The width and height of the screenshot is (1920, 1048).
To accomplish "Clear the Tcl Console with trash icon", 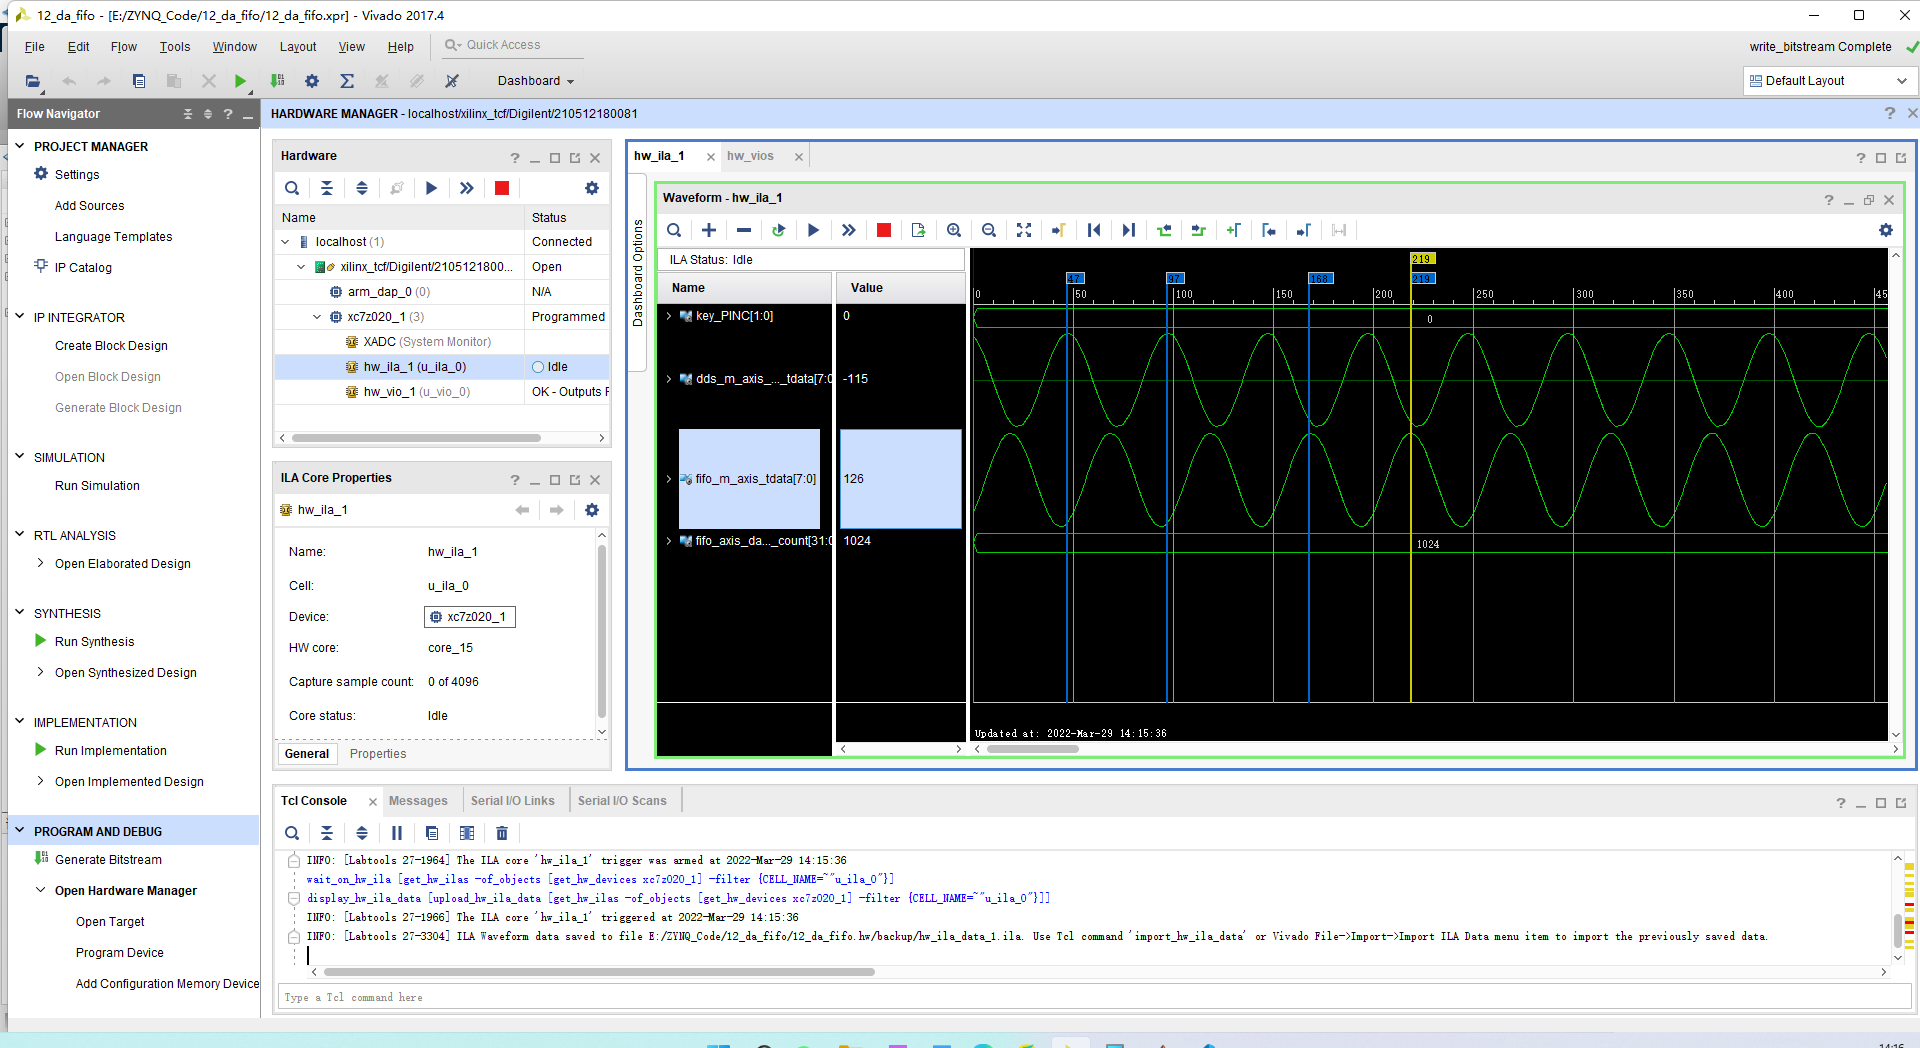I will 502,833.
